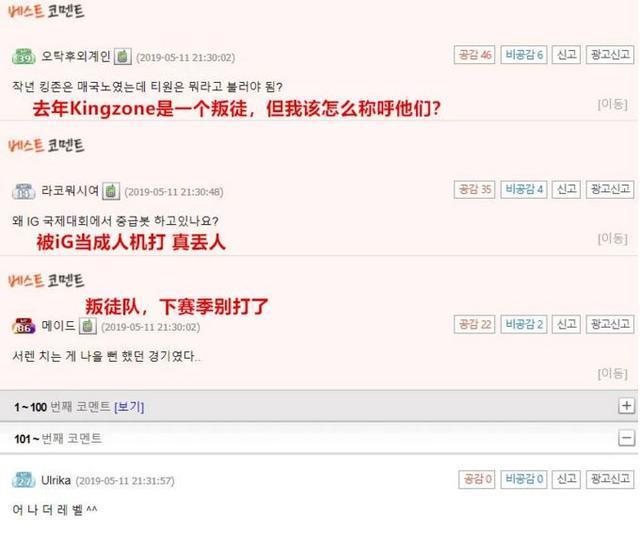Viewport: 640px width, 535px height.
Task: Click 비공감 0 on Ulrika's comment
Action: (524, 479)
